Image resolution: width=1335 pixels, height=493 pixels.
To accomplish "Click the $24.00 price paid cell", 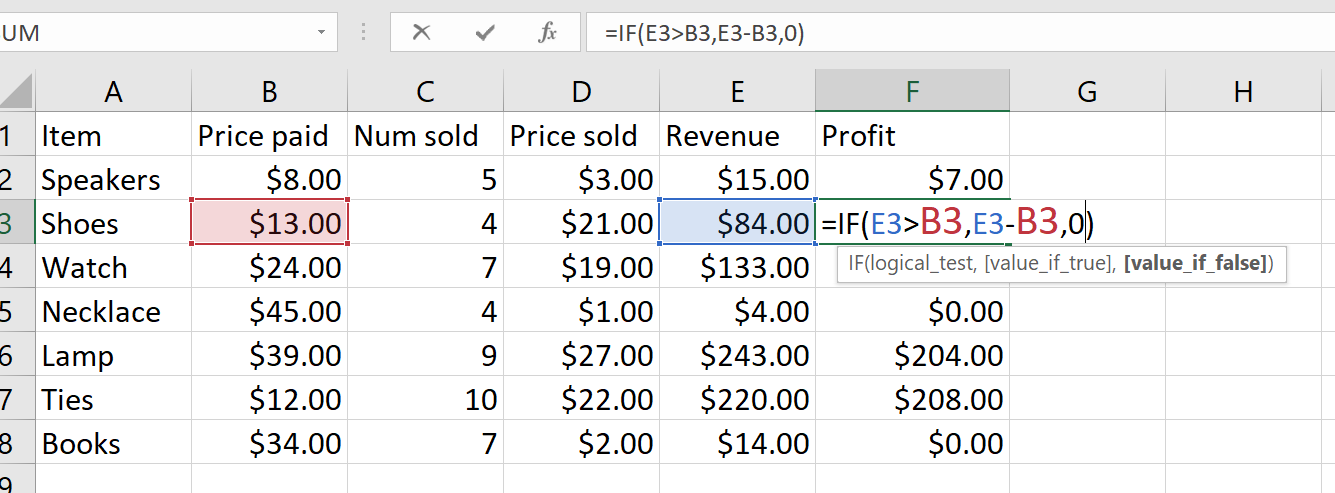I will pyautogui.click(x=269, y=267).
